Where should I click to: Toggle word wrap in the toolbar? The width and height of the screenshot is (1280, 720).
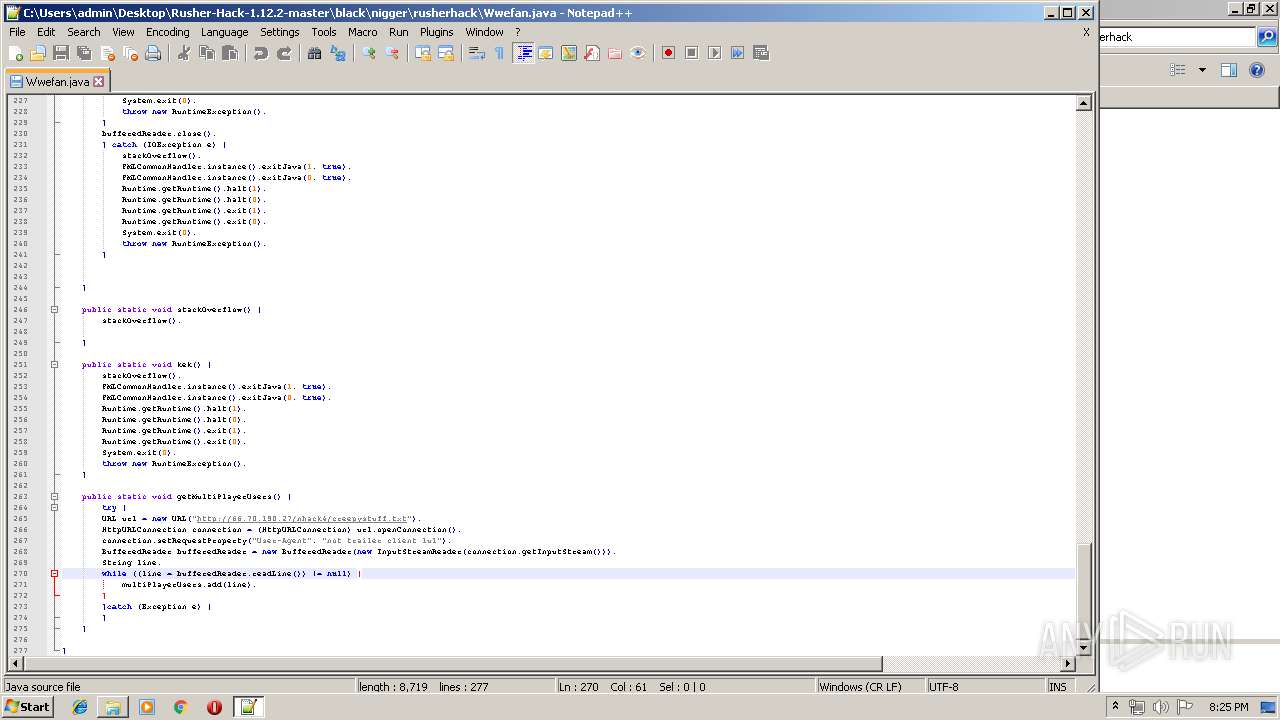point(477,53)
